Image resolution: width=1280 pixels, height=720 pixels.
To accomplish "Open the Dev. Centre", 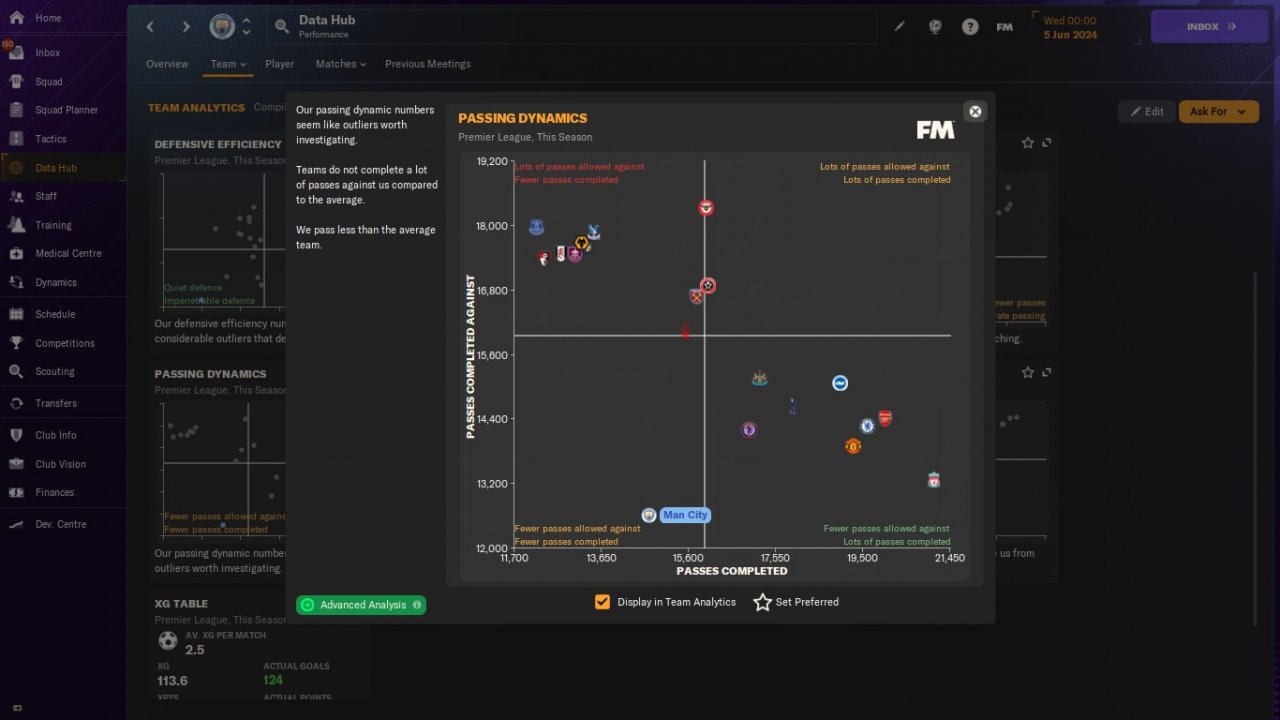I will click(x=61, y=524).
